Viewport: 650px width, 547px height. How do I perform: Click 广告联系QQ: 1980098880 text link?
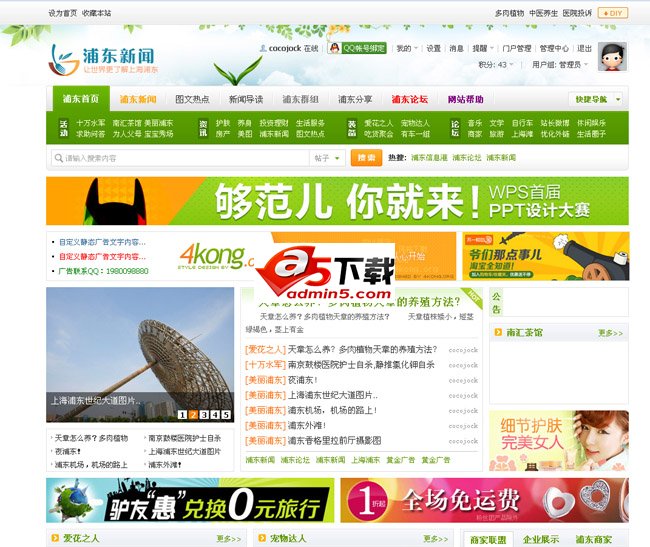tap(103, 271)
